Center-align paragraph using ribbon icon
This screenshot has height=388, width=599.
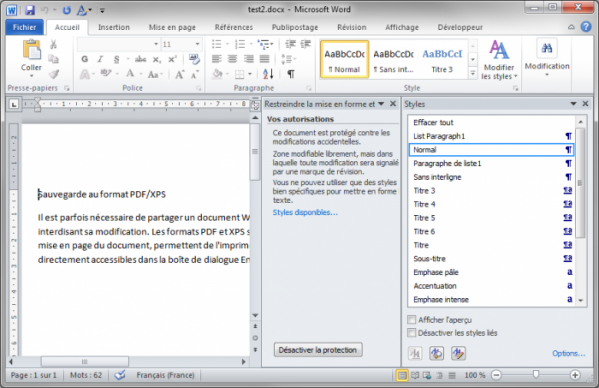232,59
